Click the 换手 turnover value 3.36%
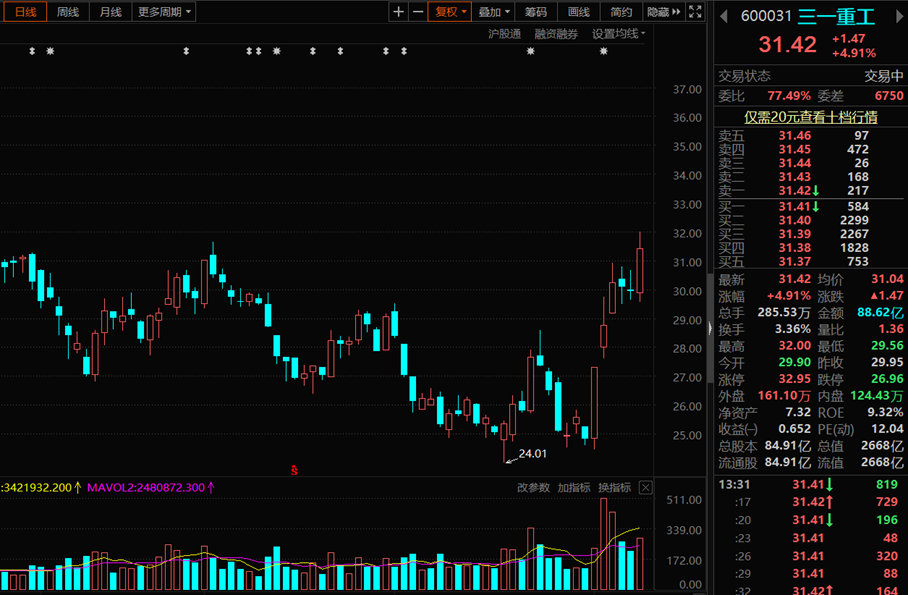This screenshot has height=595, width=908. [793, 329]
